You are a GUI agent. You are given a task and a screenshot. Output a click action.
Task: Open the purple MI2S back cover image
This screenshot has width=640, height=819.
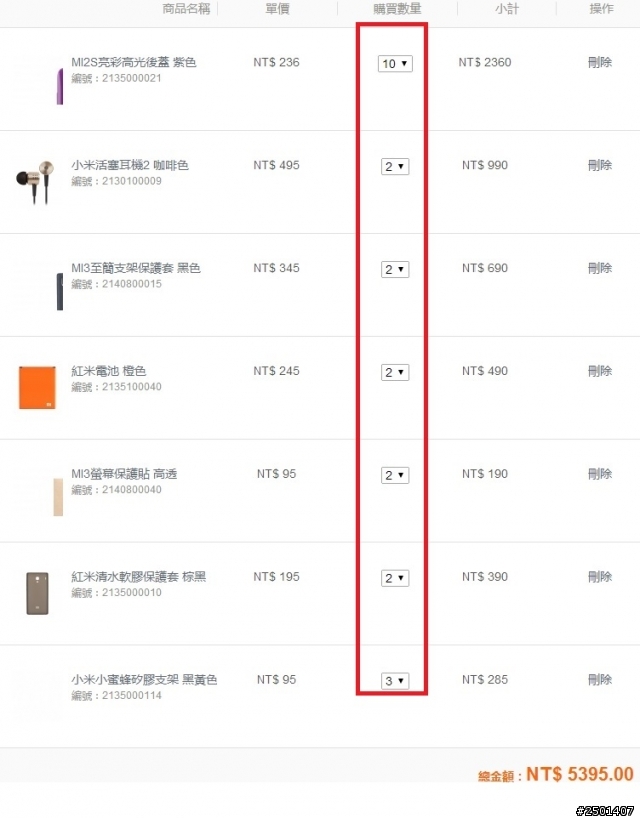click(x=60, y=86)
